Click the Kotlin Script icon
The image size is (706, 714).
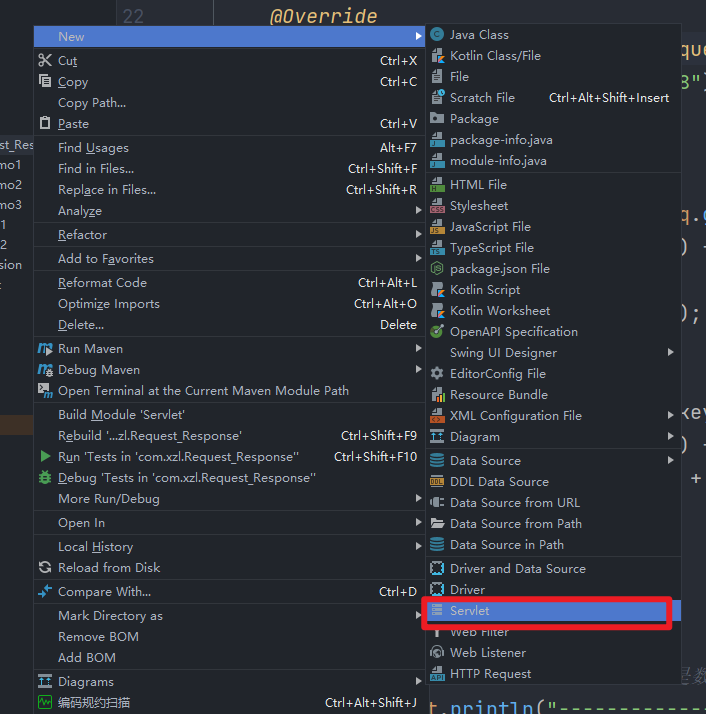point(437,290)
